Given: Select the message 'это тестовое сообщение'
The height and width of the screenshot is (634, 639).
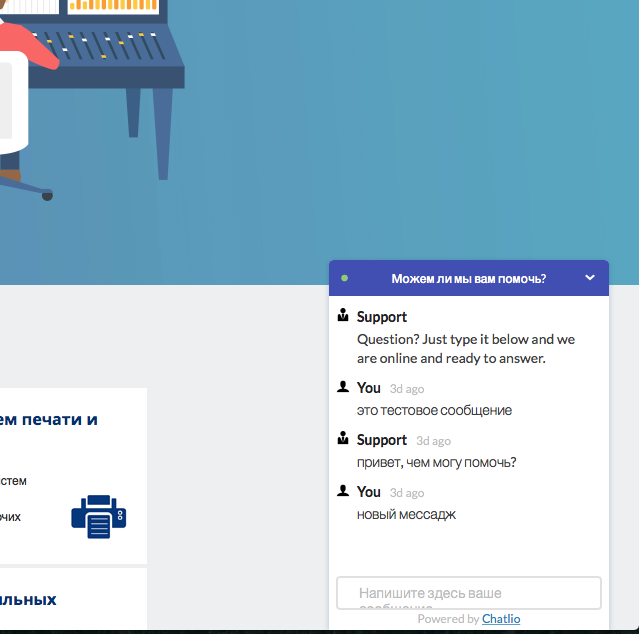Looking at the screenshot, I should pyautogui.click(x=434, y=410).
